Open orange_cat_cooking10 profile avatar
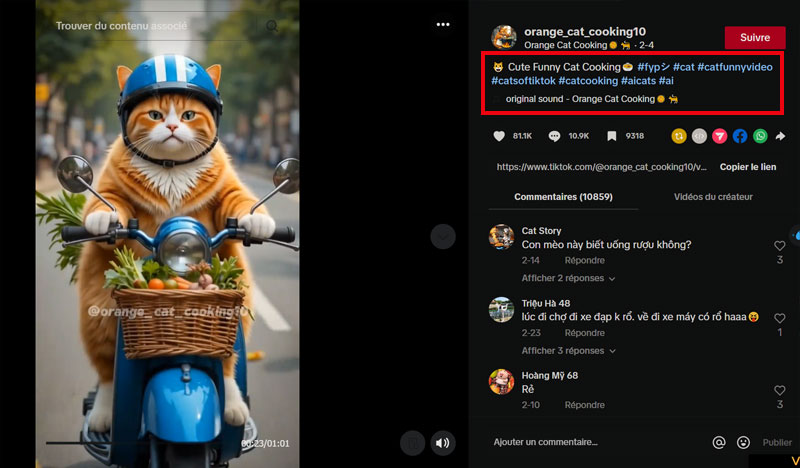Viewport: 800px width, 468px height. 504,37
